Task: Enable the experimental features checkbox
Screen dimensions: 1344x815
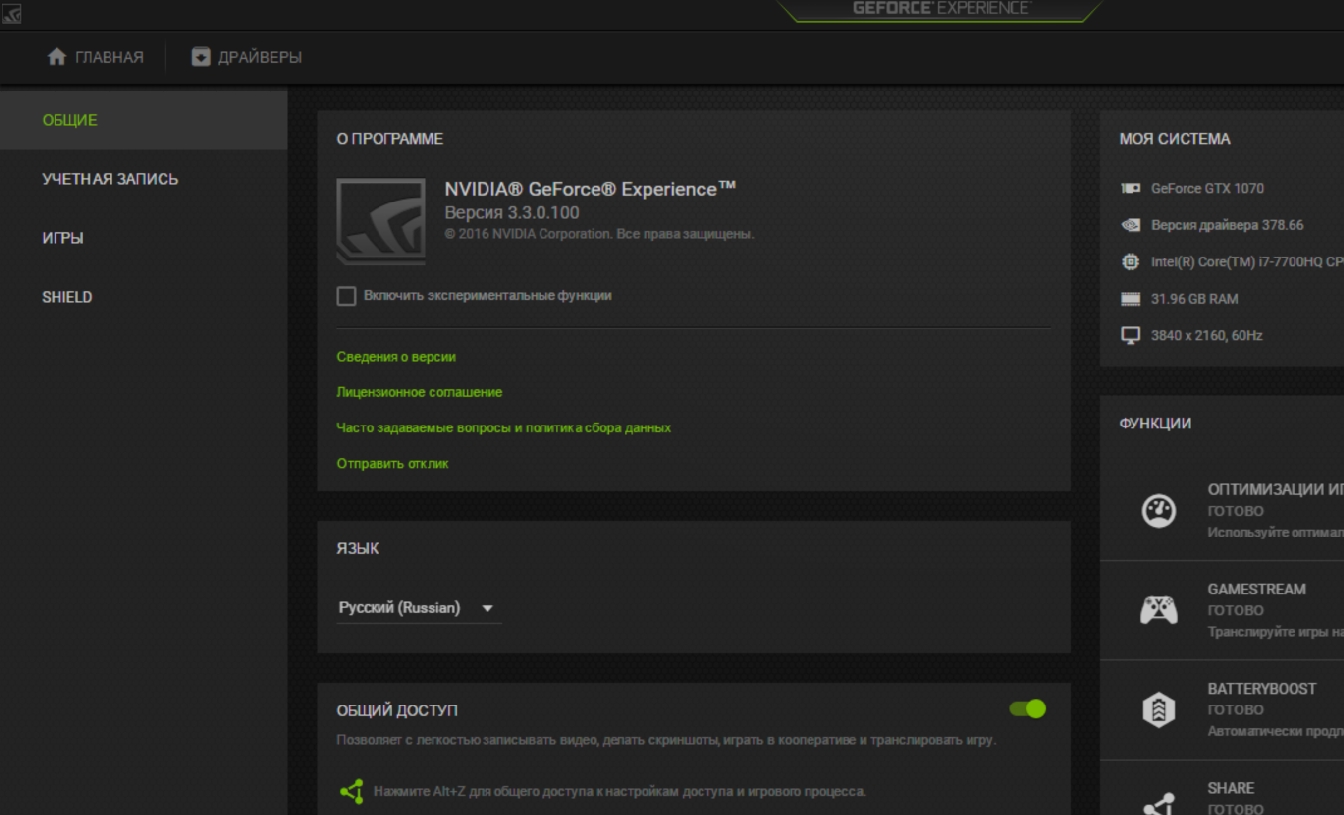Action: coord(346,296)
